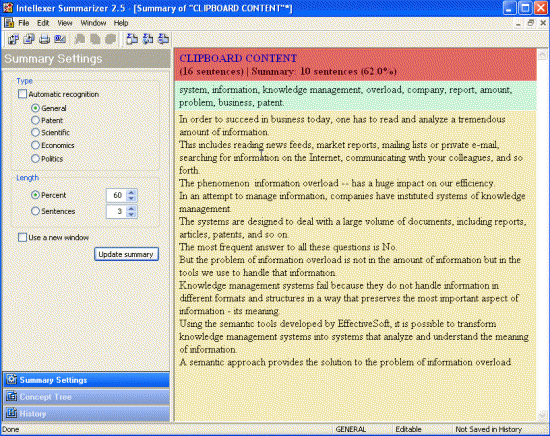Open the File menu
The height and width of the screenshot is (436, 550).
(x=24, y=23)
